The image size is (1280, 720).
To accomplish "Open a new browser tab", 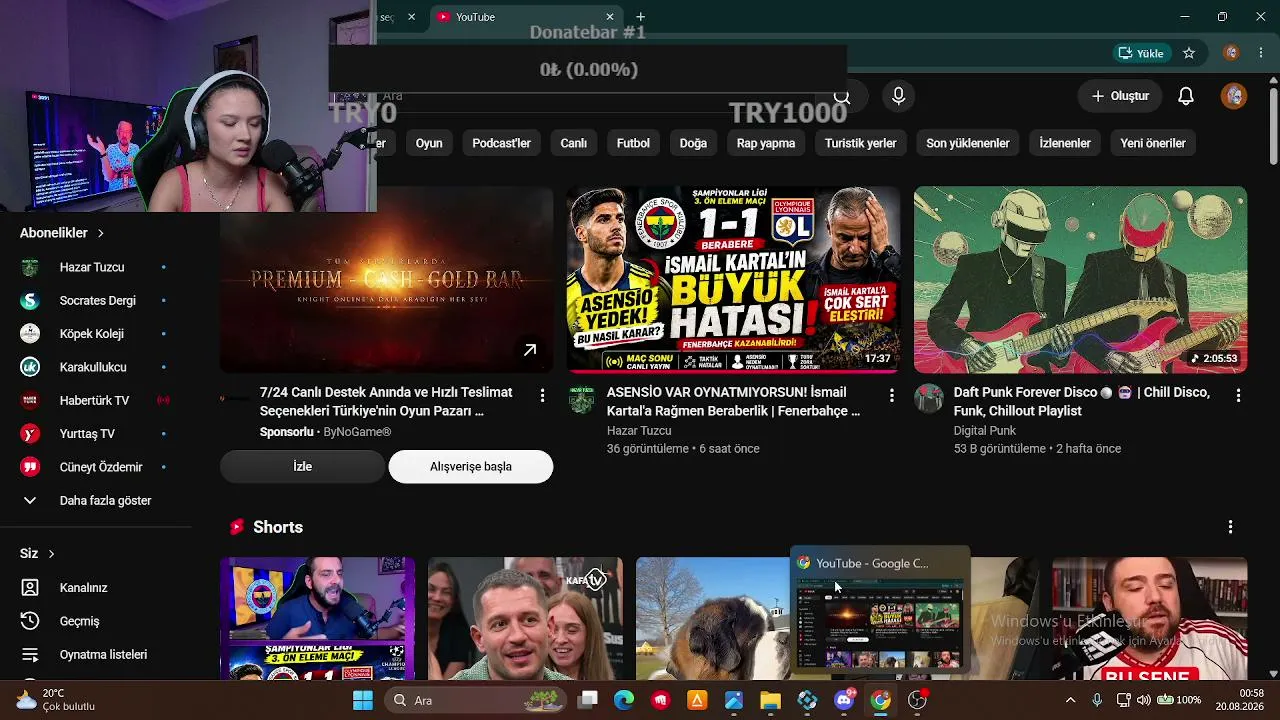I will pyautogui.click(x=641, y=17).
